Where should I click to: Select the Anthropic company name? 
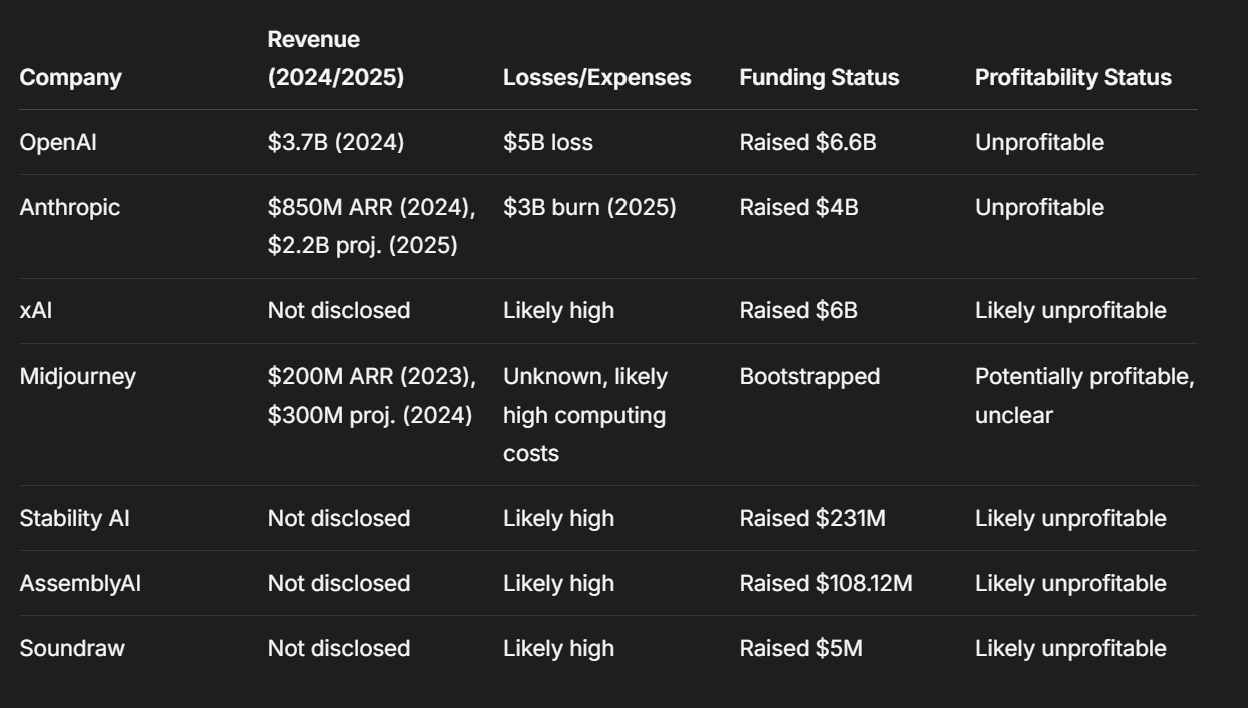[67, 207]
